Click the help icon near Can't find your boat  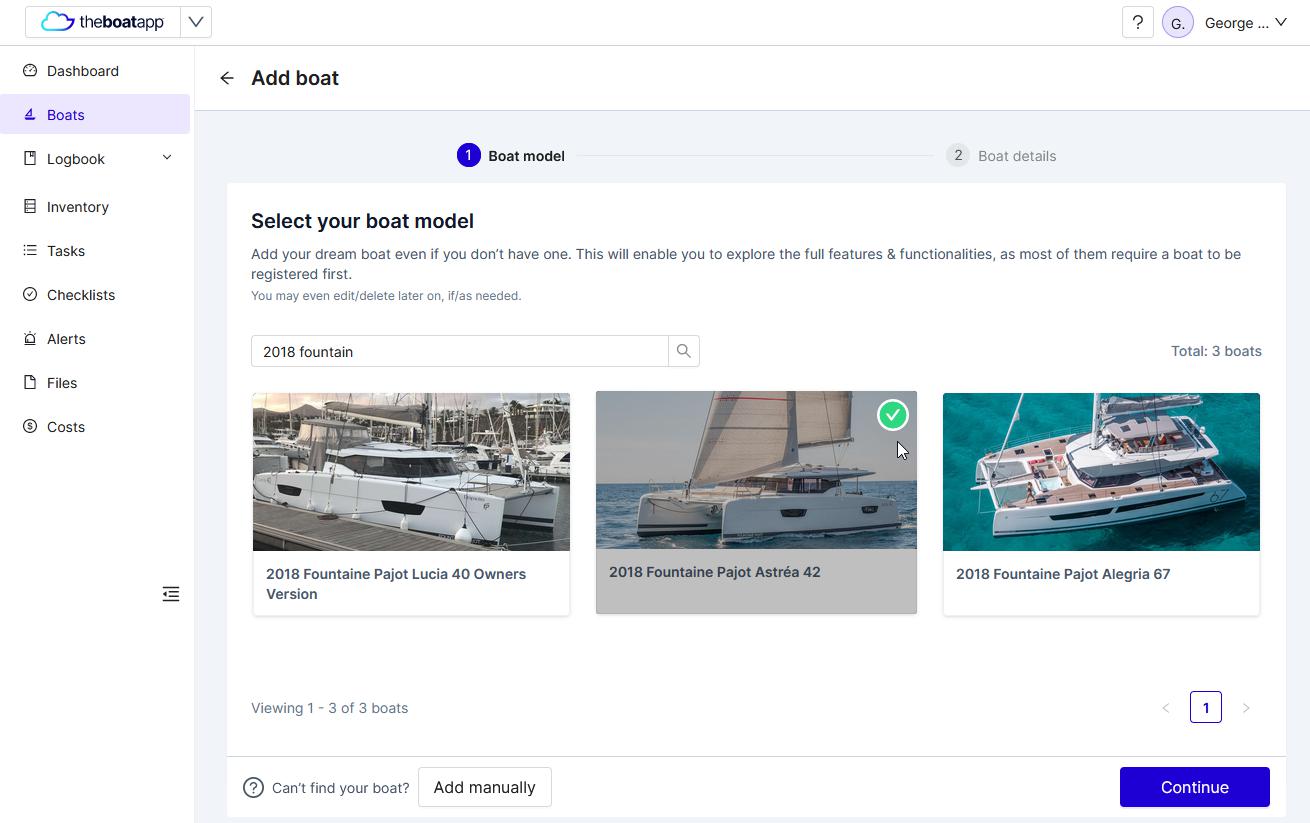(254, 788)
